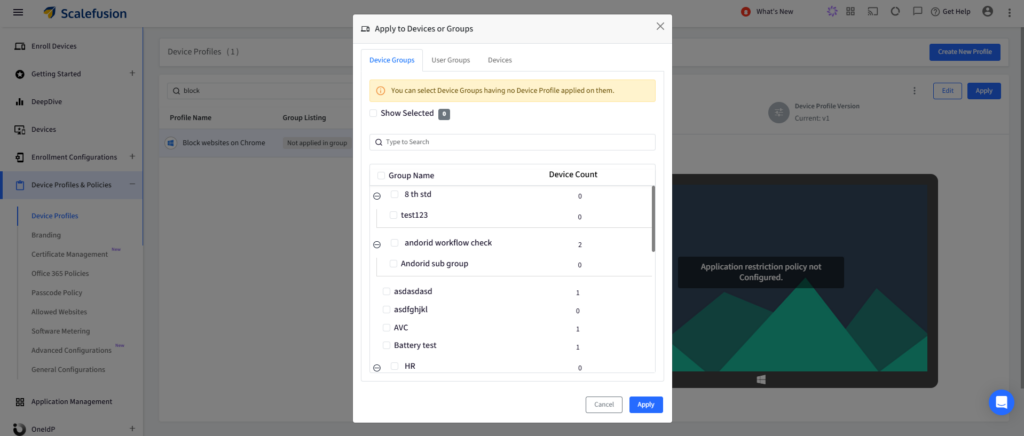Open the user account avatar icon
Viewport: 1024px width, 436px height.
tap(987, 11)
